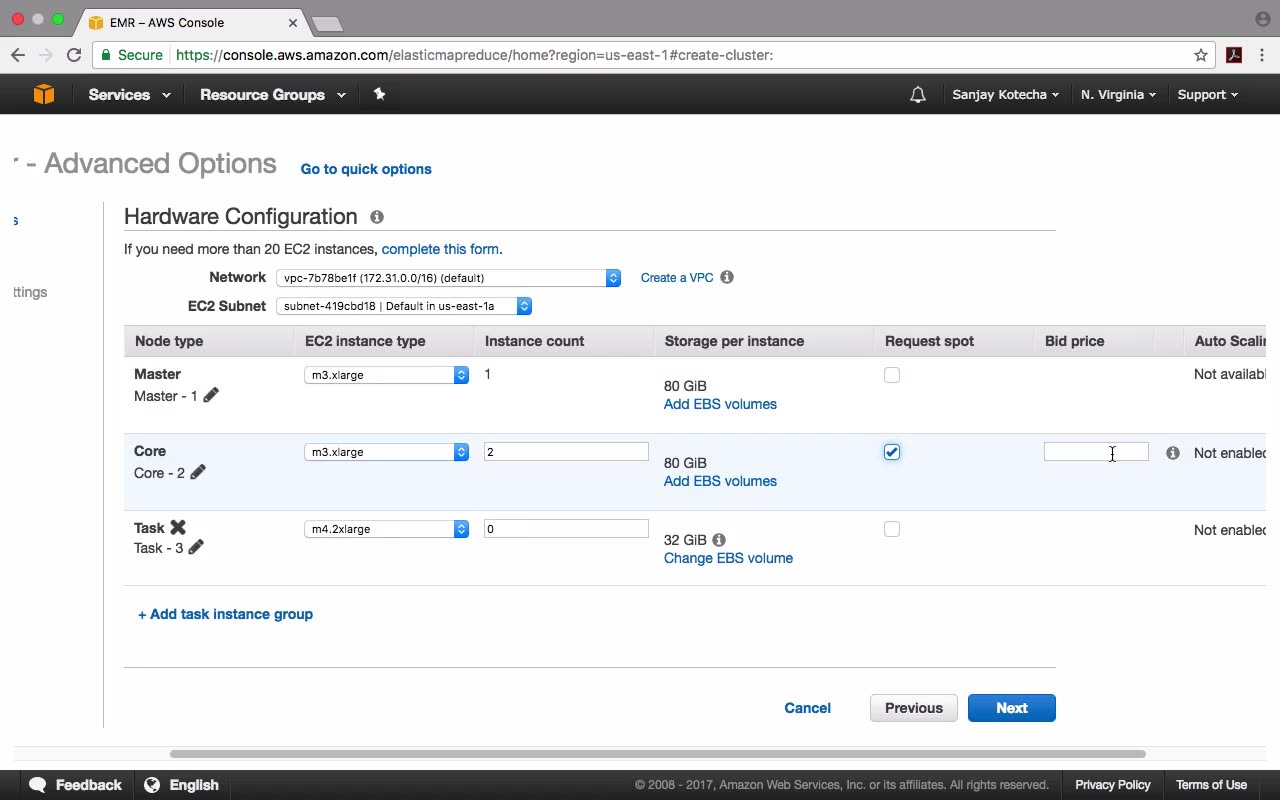Click the Feedback speech bubble icon

point(38,785)
